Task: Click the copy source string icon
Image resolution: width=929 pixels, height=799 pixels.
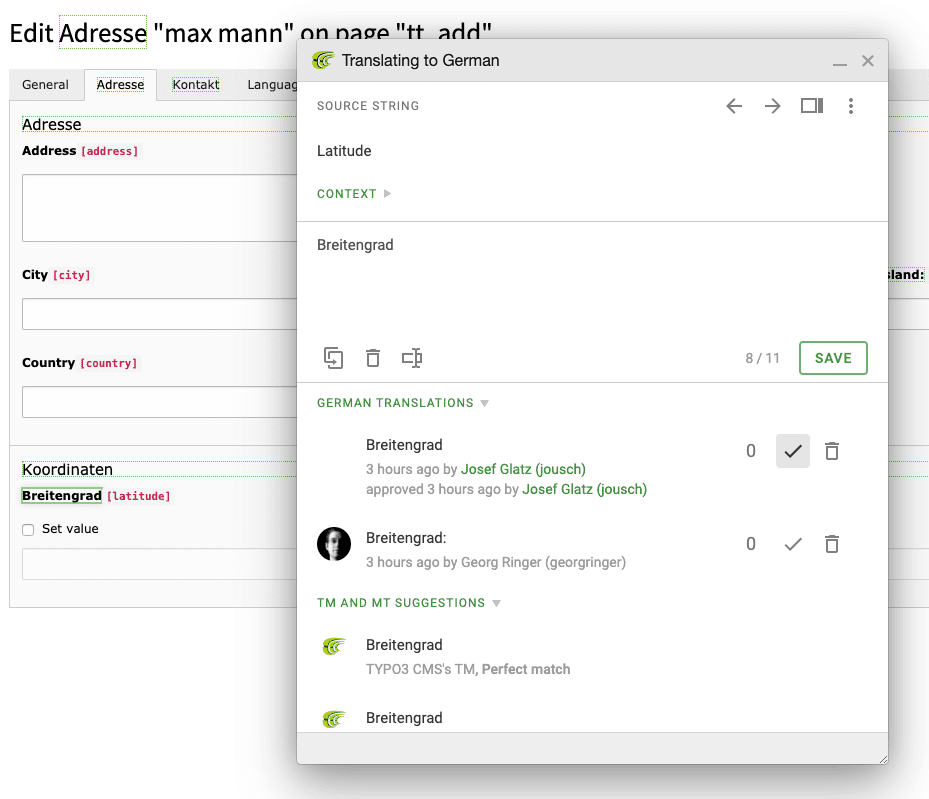Action: [334, 358]
